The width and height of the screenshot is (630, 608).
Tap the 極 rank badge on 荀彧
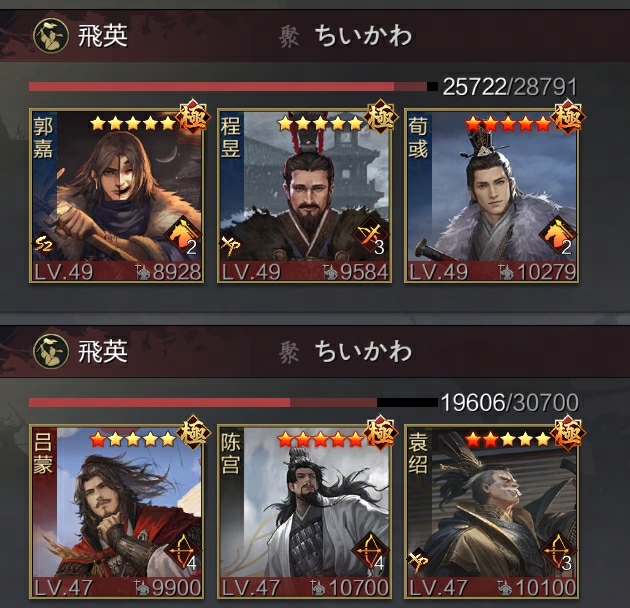click(x=567, y=117)
